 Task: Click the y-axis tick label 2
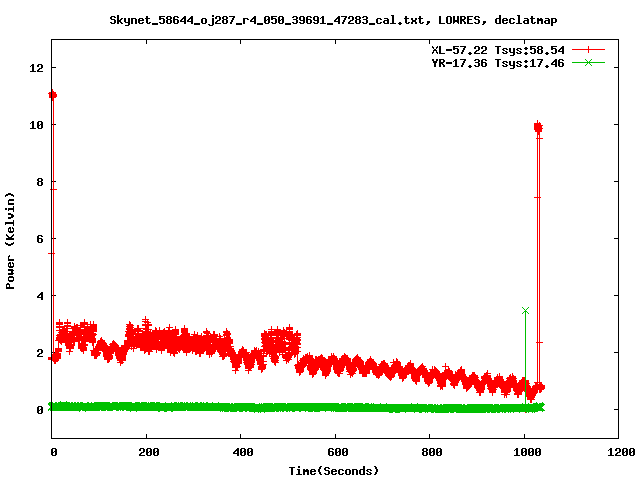(40, 353)
